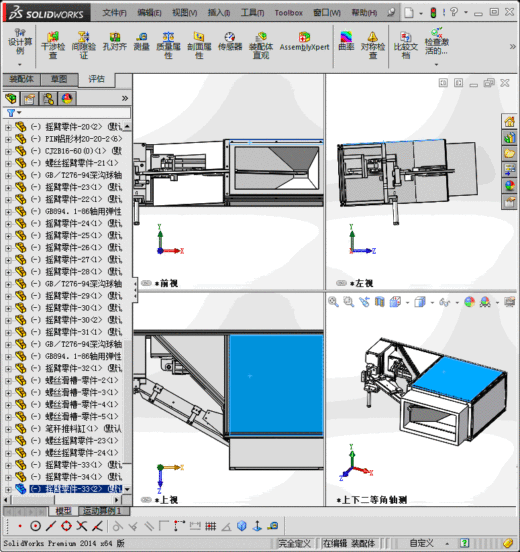Click the 自定义 units status item
The image size is (520, 552).
421,543
